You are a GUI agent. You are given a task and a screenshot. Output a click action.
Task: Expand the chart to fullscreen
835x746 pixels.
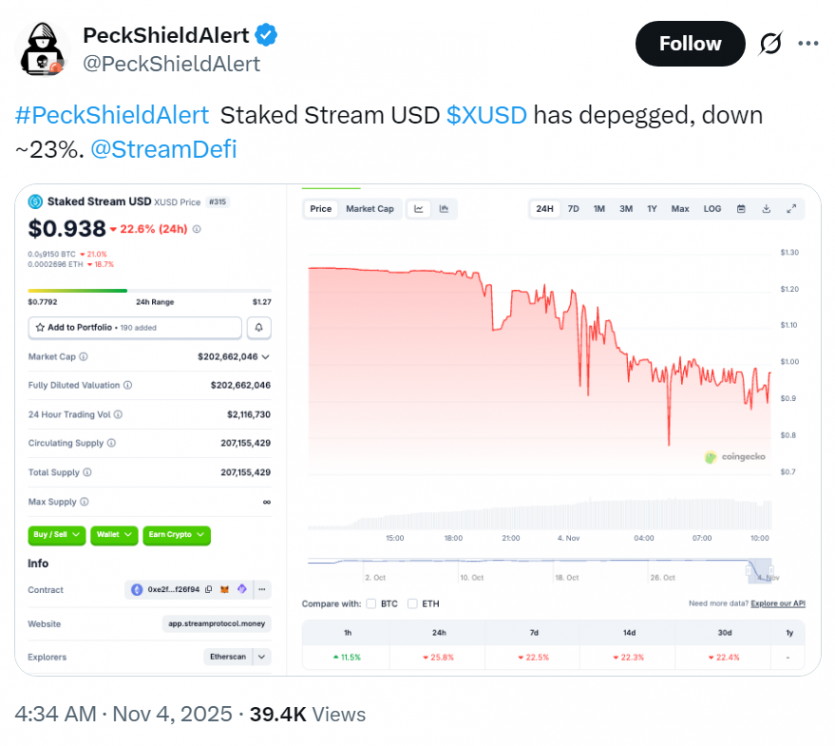(x=792, y=209)
